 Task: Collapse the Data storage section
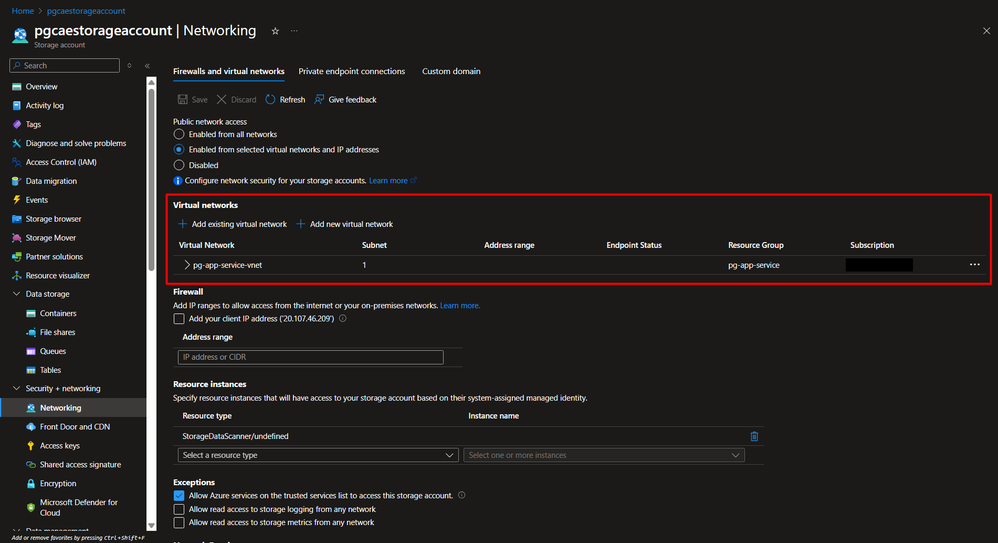[x=17, y=294]
